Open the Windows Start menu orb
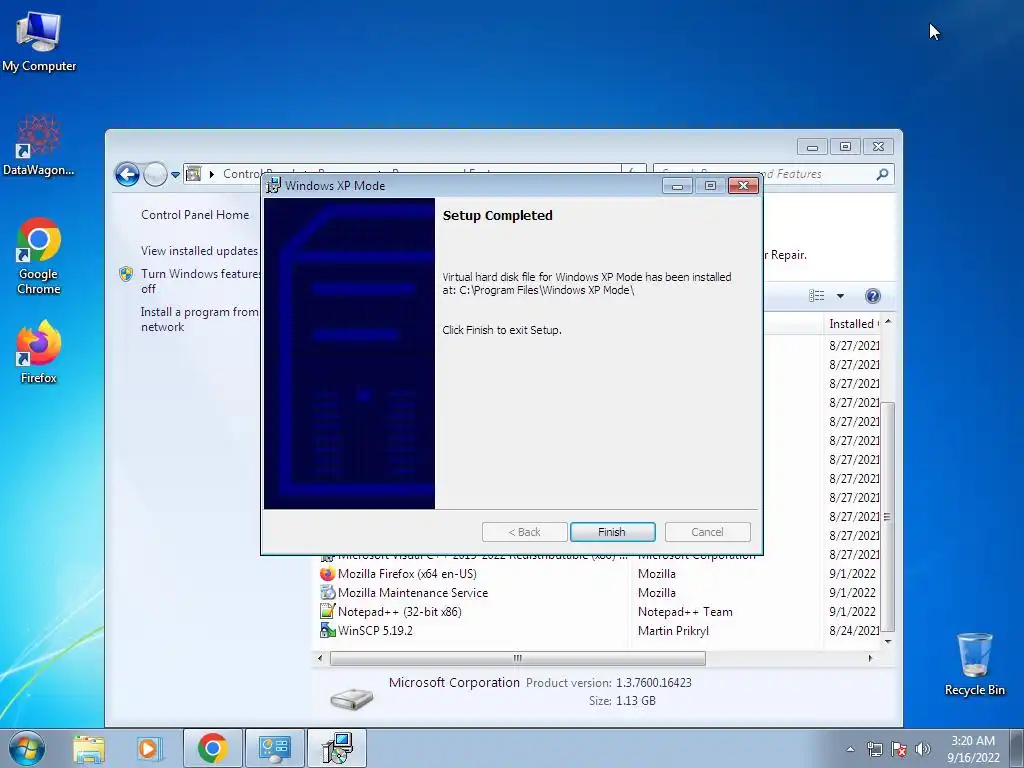 click(26, 748)
